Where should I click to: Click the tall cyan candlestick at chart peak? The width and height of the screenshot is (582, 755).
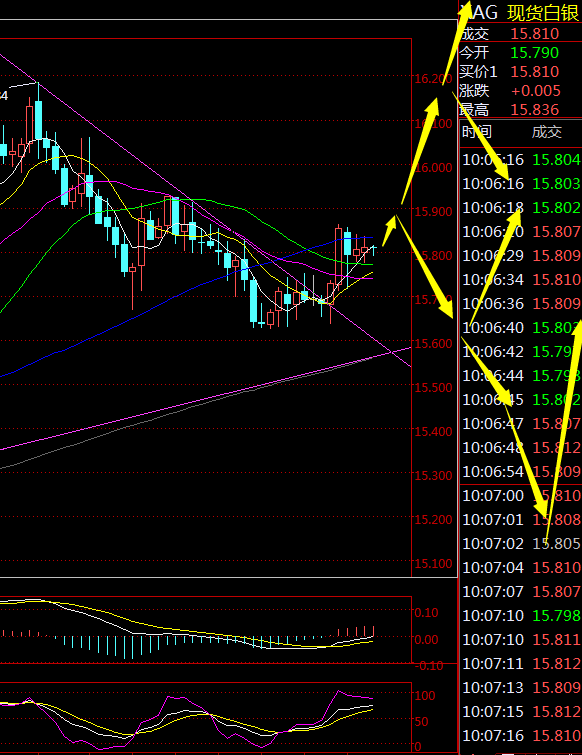click(x=39, y=120)
